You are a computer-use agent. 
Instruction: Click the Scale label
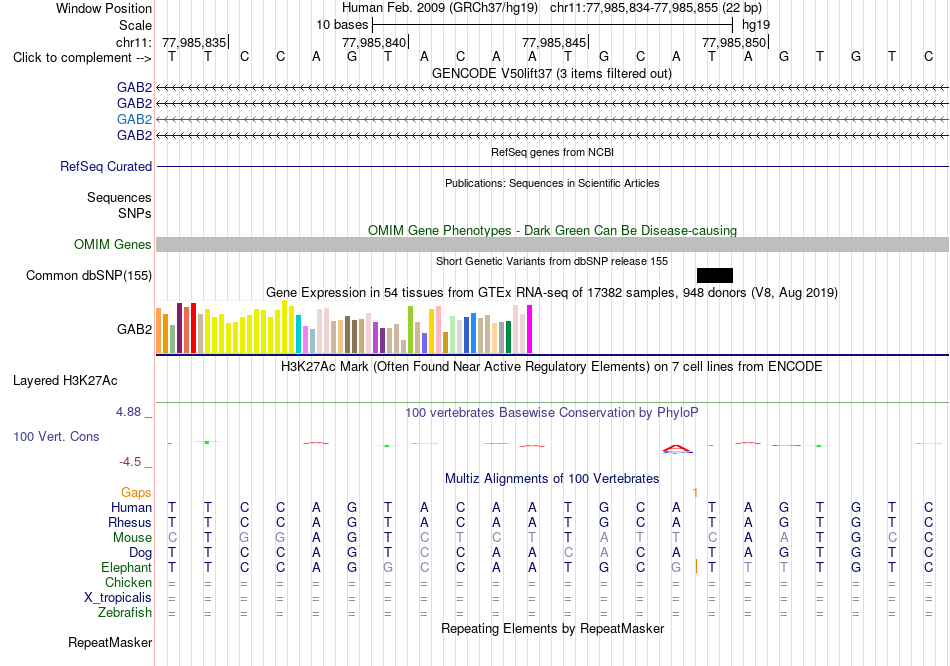tap(135, 25)
